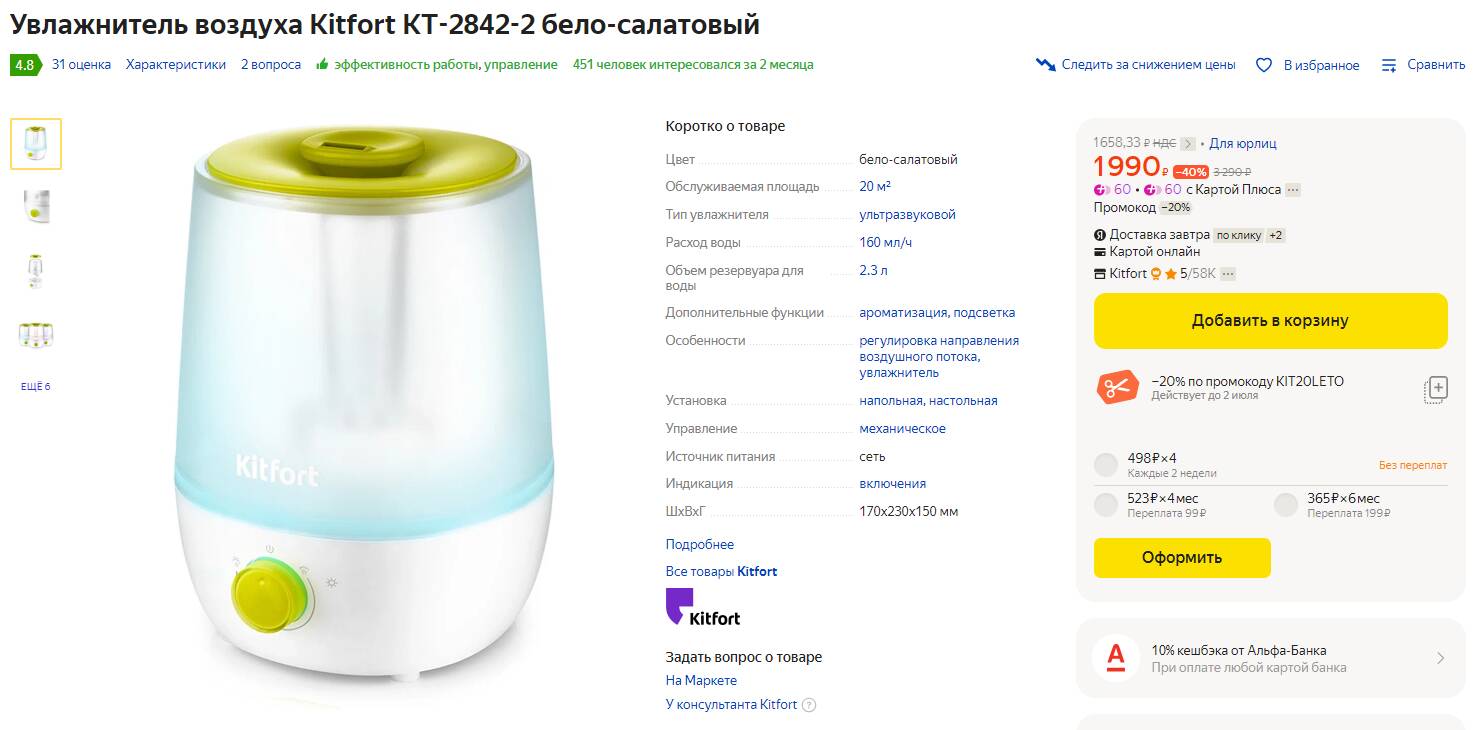Open the Характеристики section link

(176, 65)
